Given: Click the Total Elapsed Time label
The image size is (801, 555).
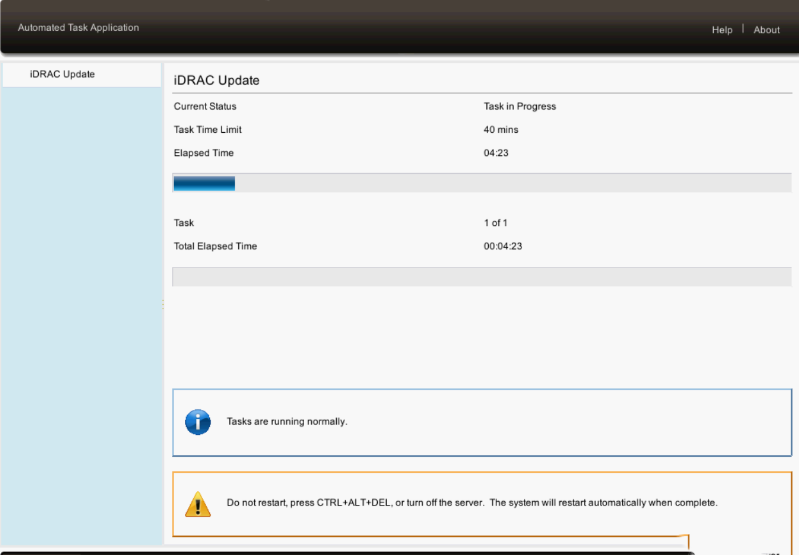Looking at the screenshot, I should tap(215, 246).
